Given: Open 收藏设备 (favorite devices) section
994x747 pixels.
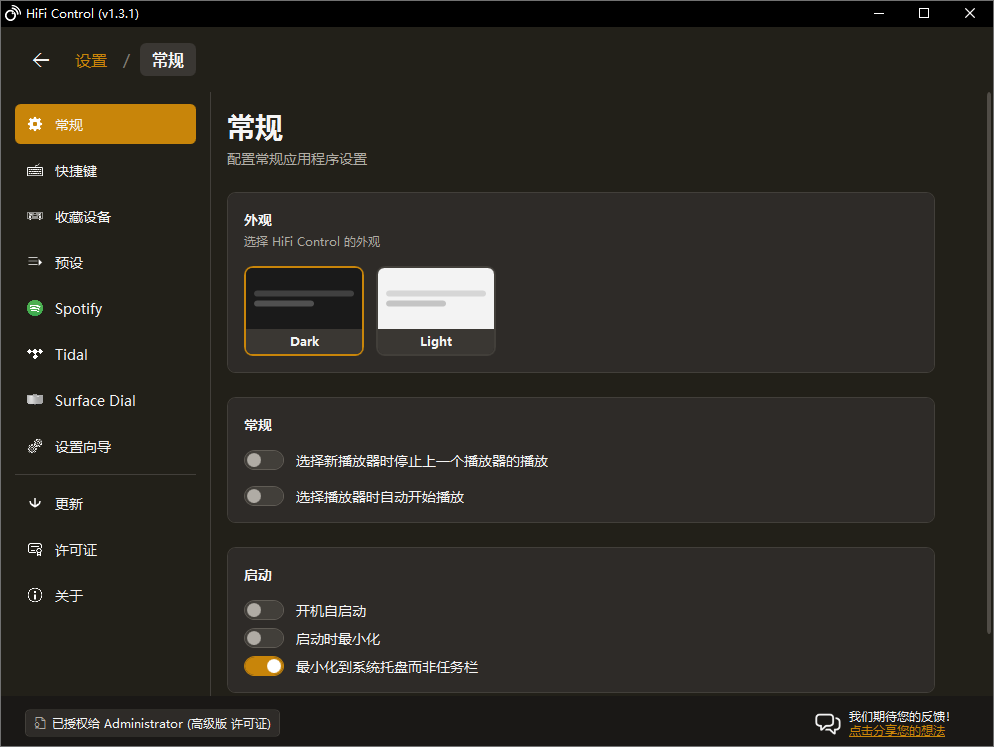Looking at the screenshot, I should pyautogui.click(x=80, y=216).
